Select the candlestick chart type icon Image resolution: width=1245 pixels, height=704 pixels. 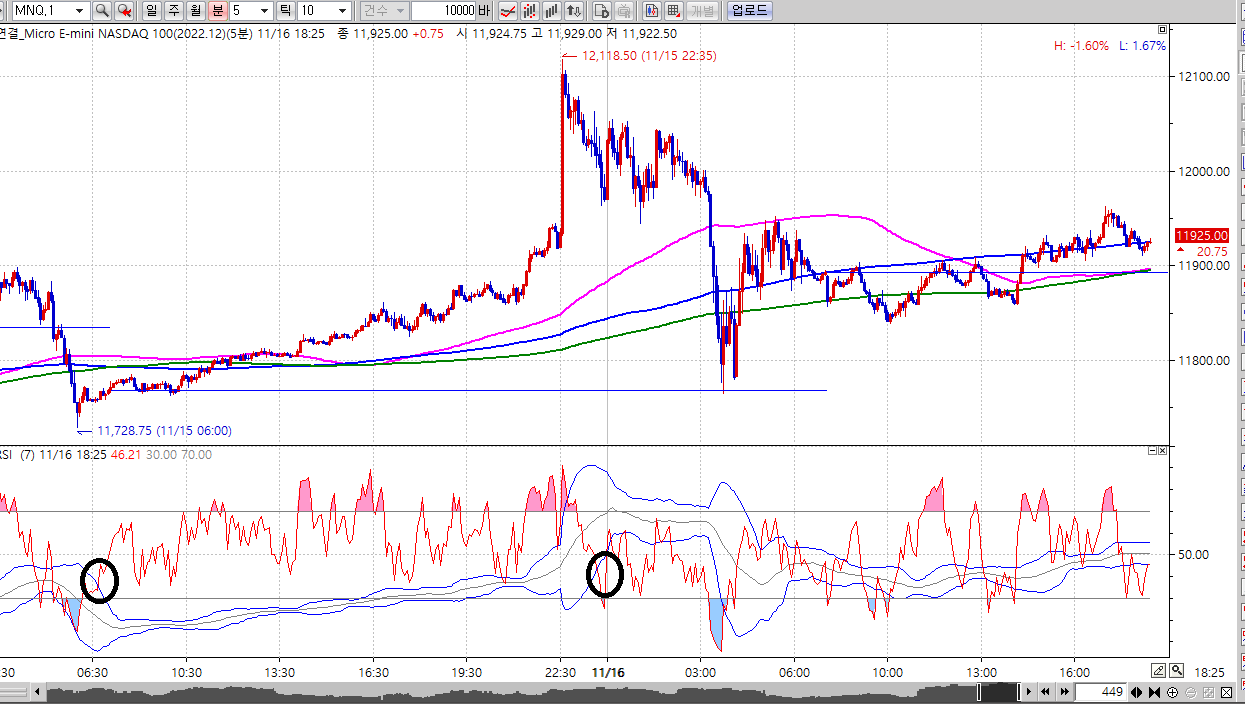[x=529, y=11]
